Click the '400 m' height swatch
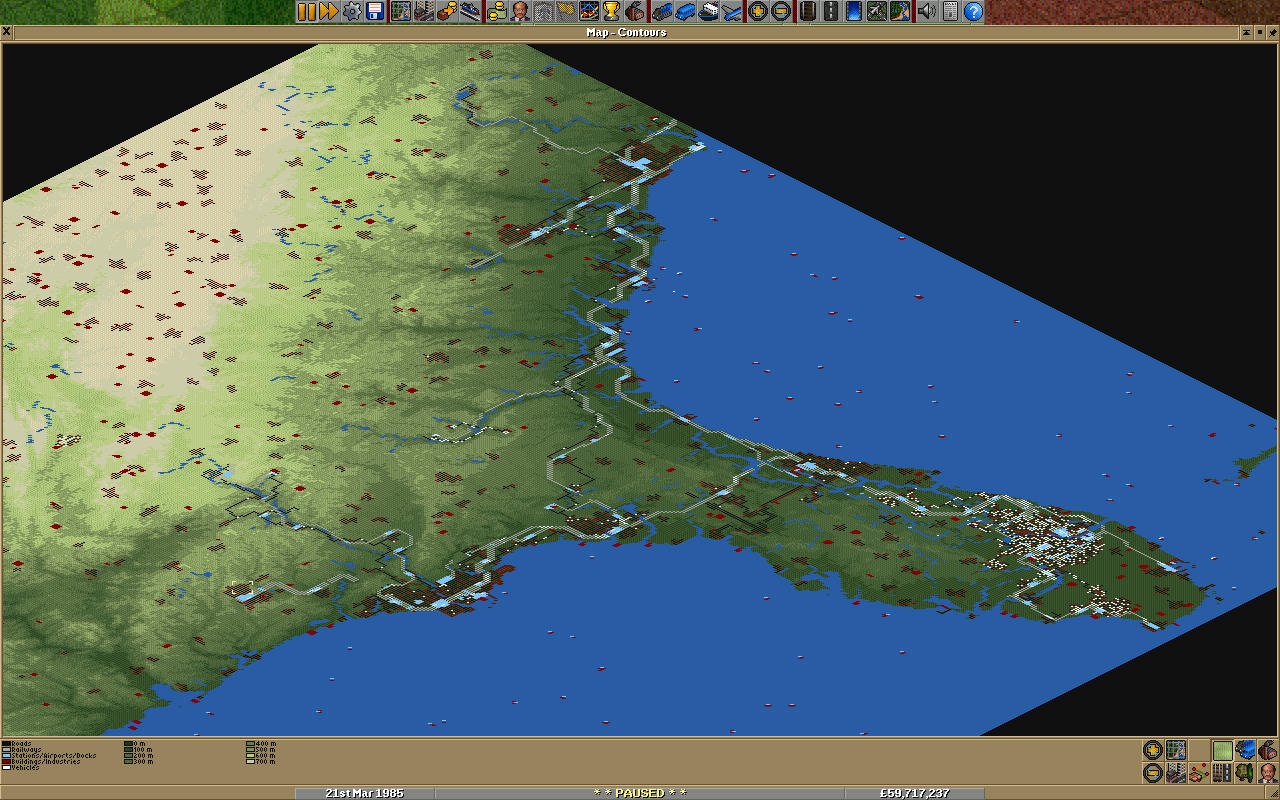 click(250, 744)
